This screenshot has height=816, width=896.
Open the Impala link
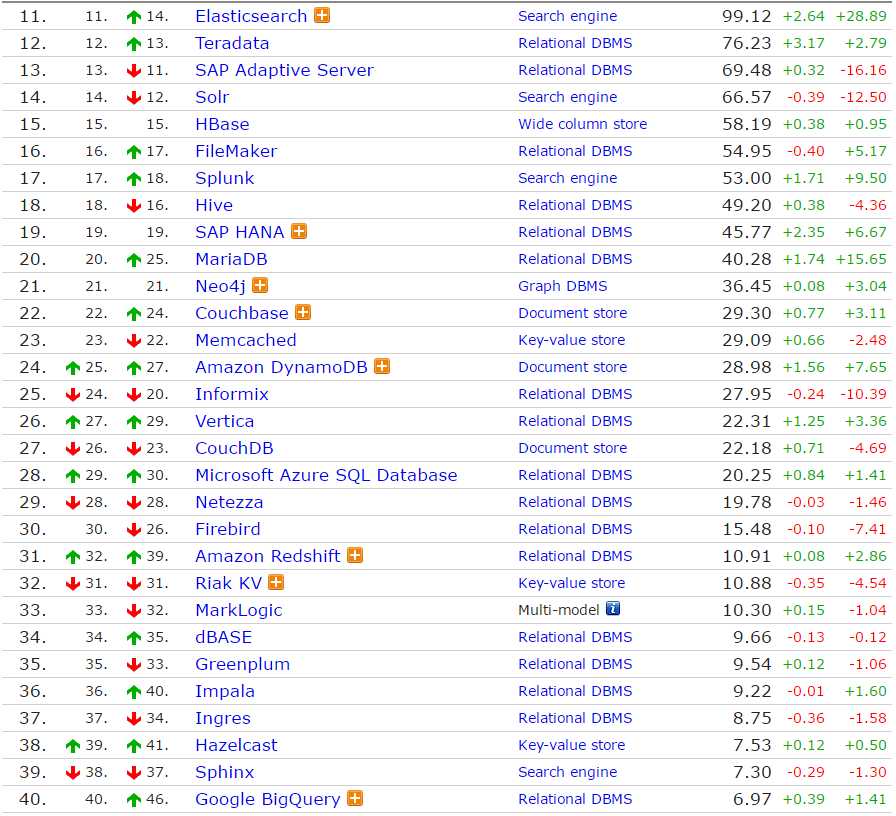[x=225, y=691]
